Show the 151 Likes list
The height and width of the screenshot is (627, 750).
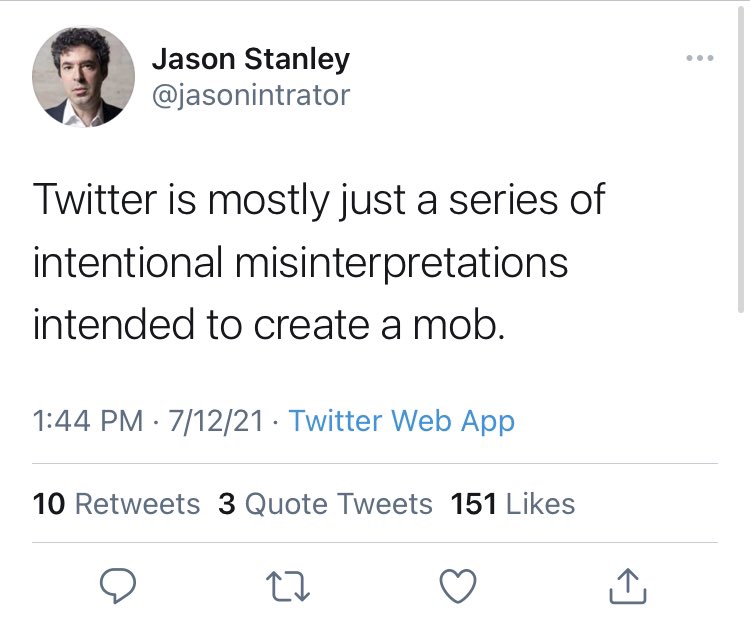(x=513, y=503)
